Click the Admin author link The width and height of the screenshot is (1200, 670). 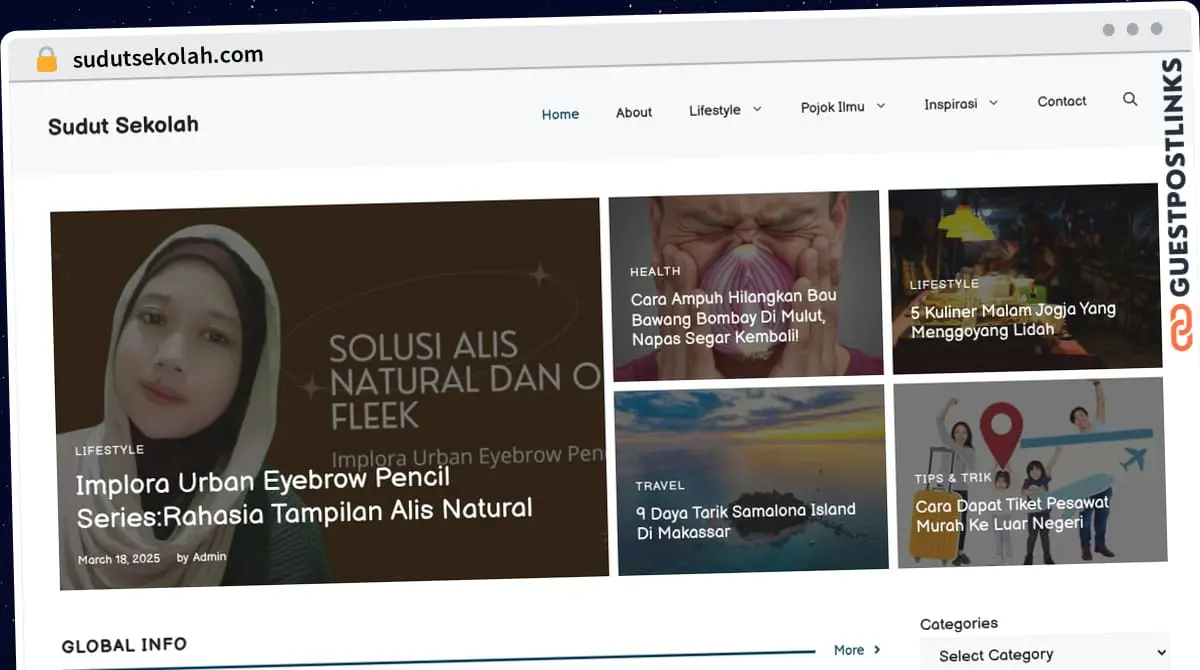(x=209, y=557)
